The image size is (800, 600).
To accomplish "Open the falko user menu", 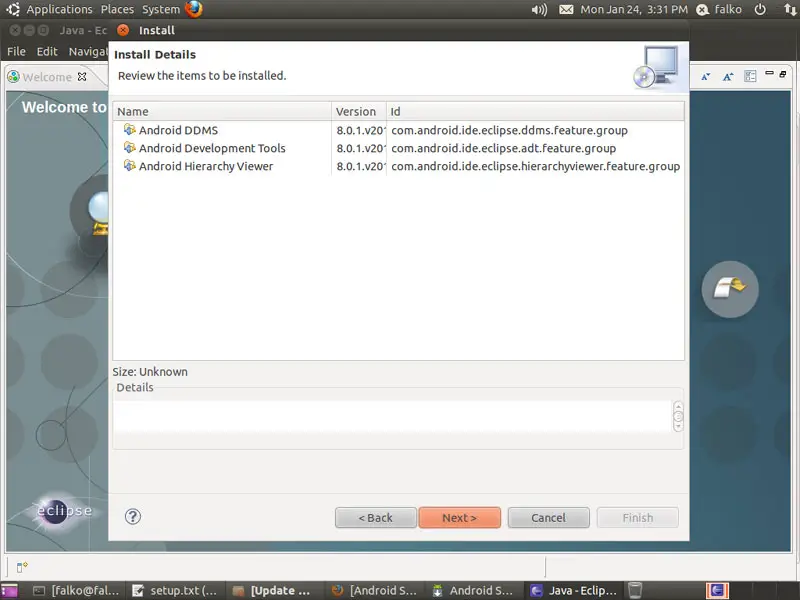I will [x=719, y=9].
